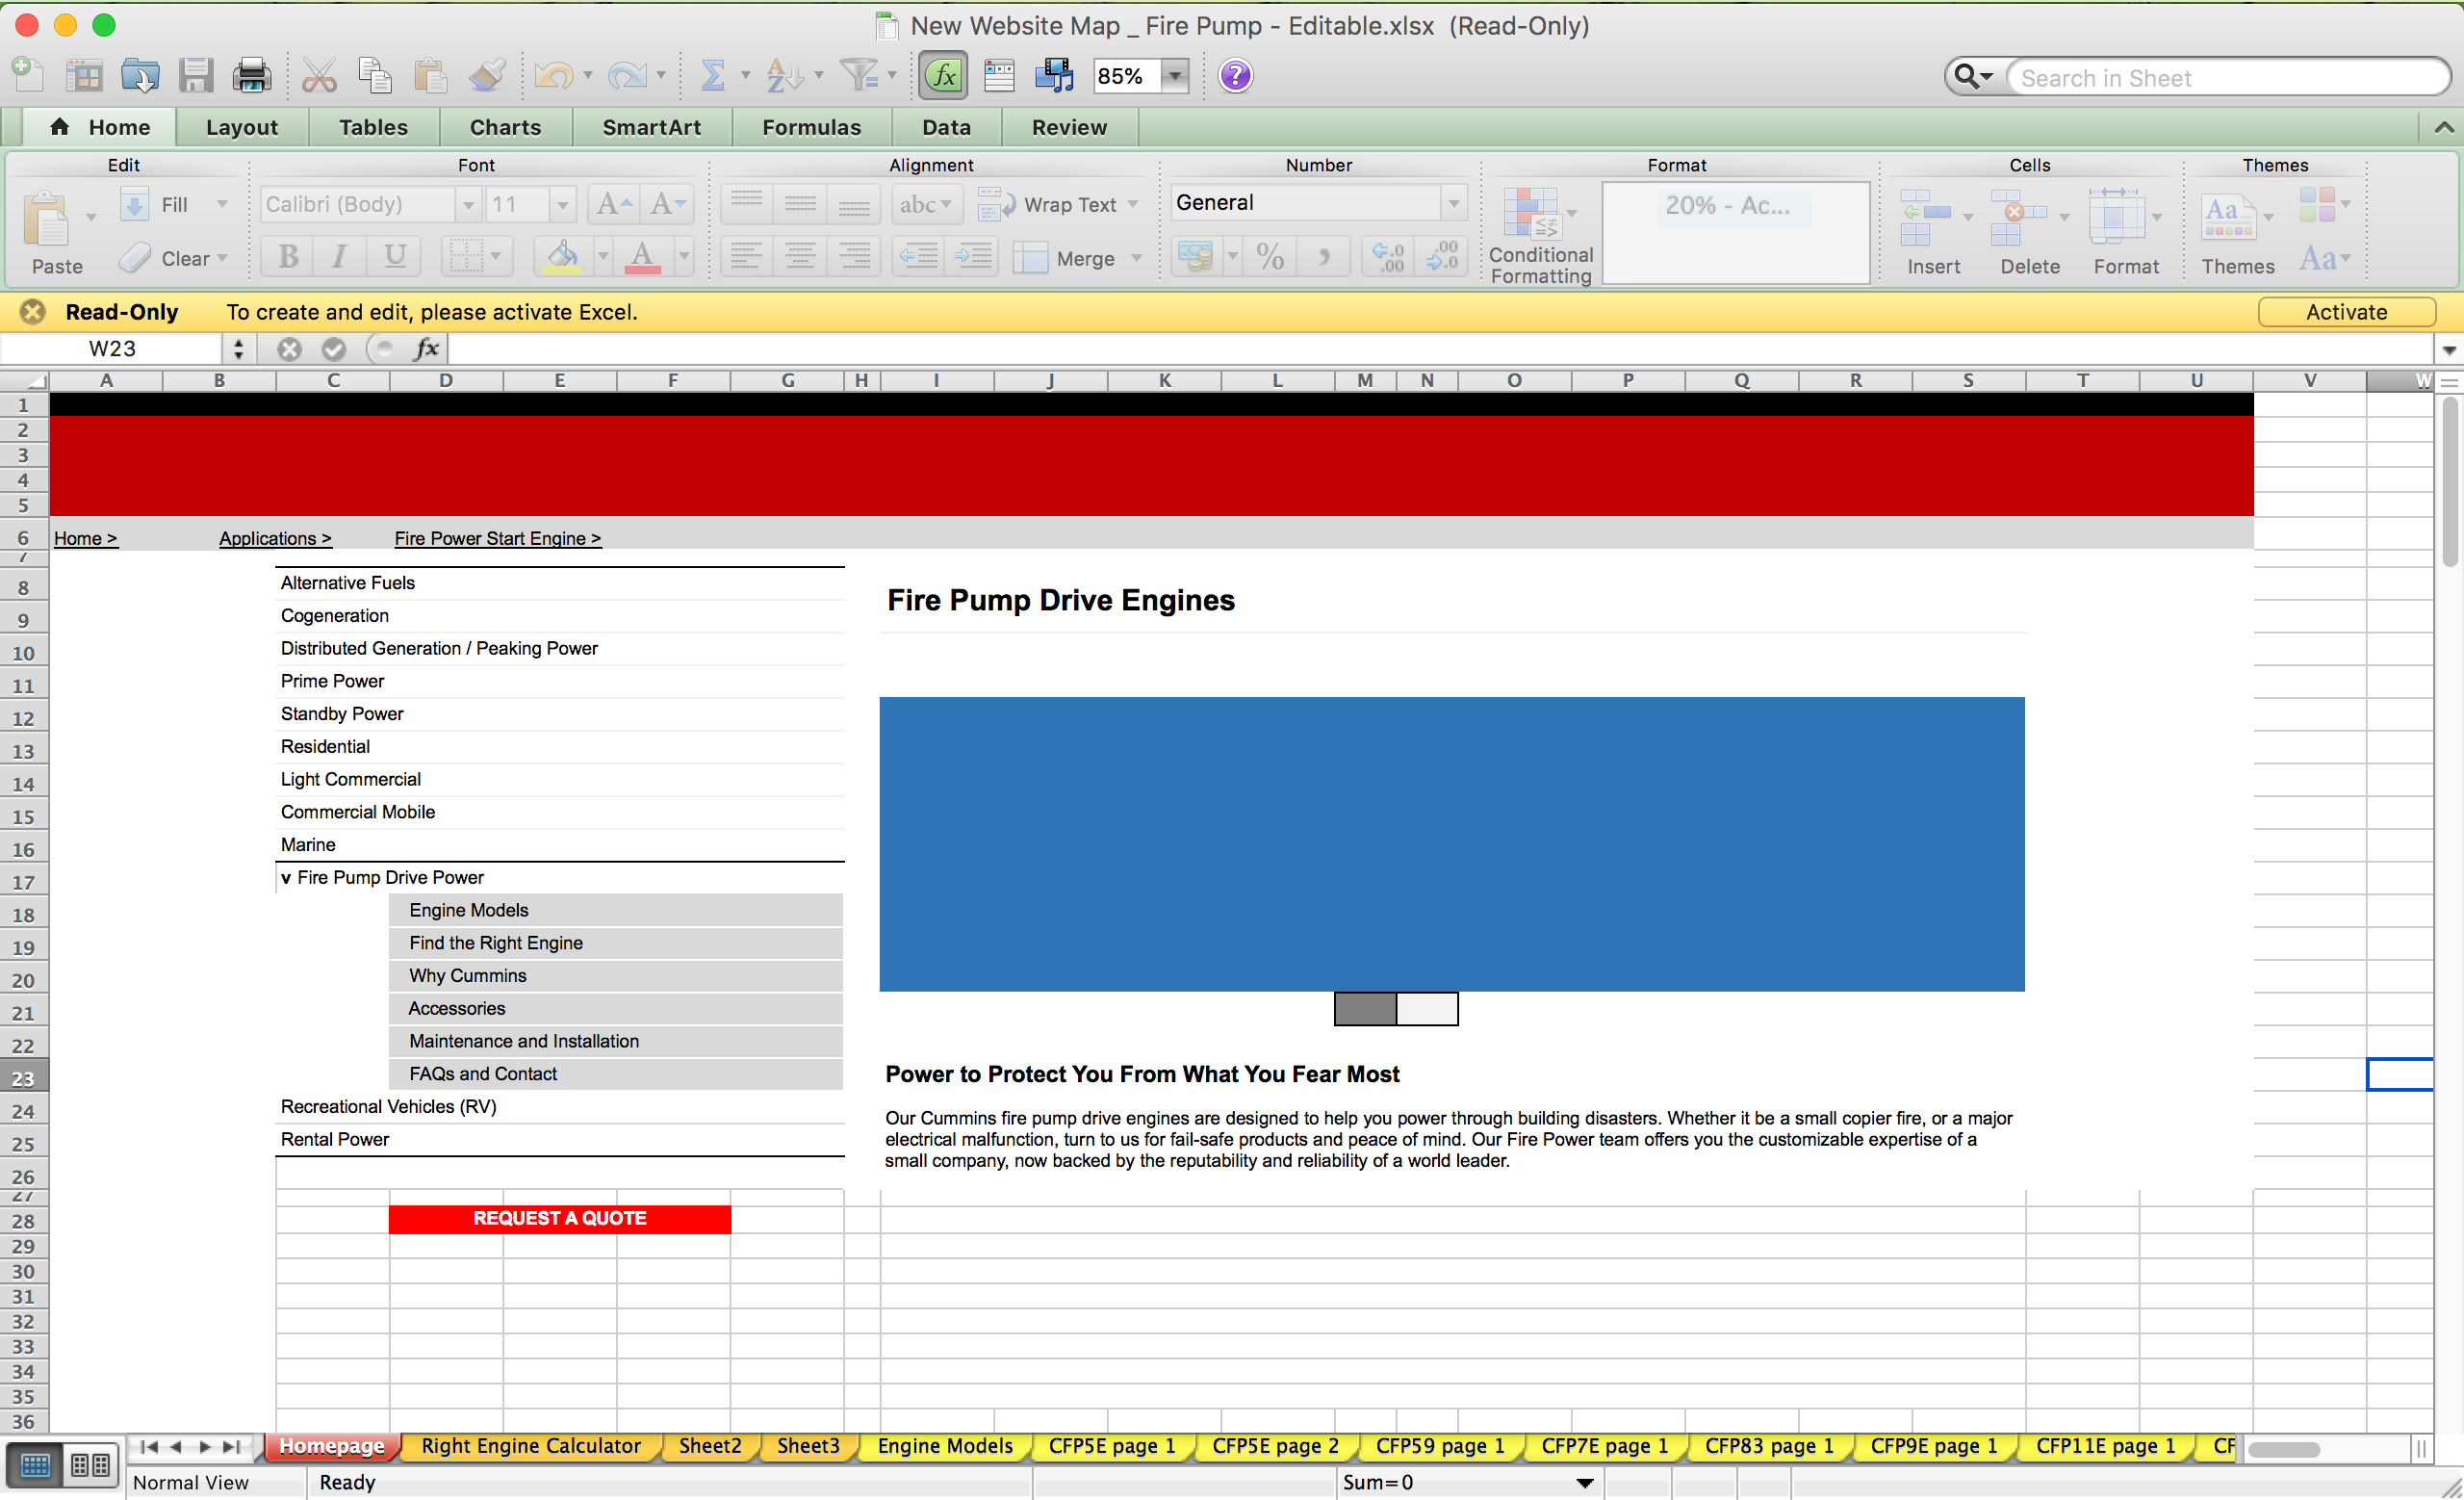Click the Percent Style icon
Screen dimensions: 2464x1500
(1270, 257)
